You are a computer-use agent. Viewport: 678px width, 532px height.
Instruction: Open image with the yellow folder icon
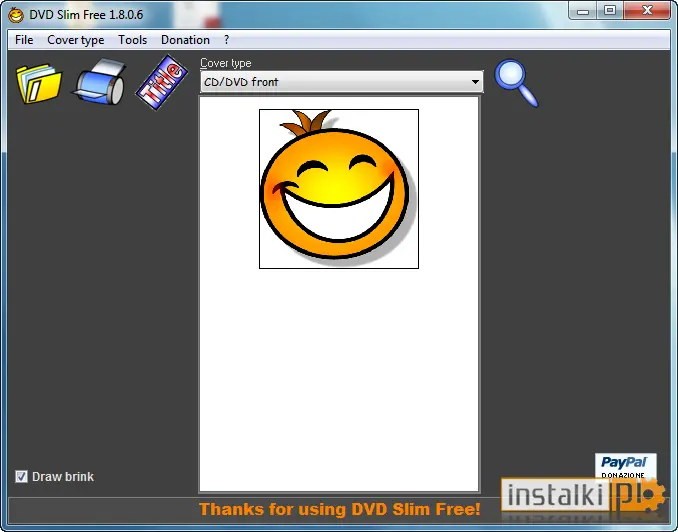[x=39, y=83]
